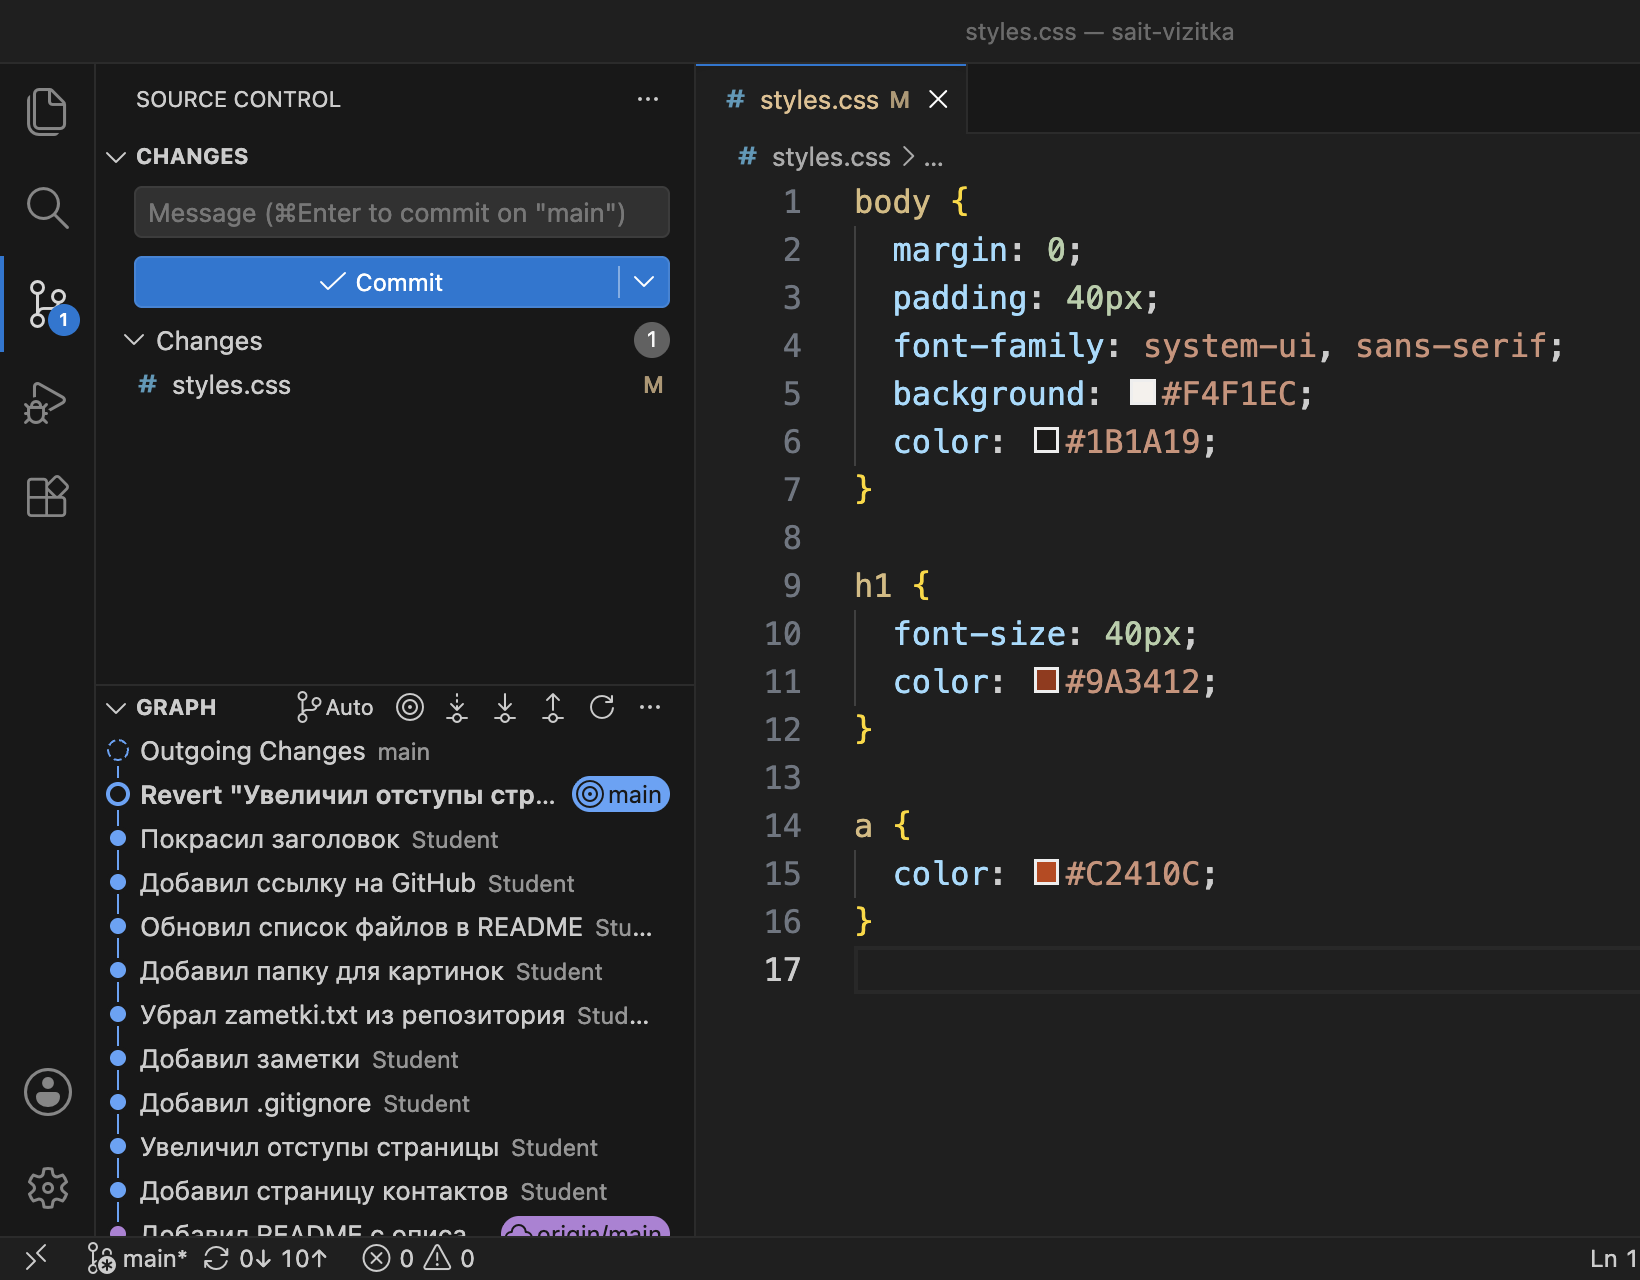Synchronize changes 0↓ 10↑ in status bar
This screenshot has height=1280, width=1640.
[265, 1258]
